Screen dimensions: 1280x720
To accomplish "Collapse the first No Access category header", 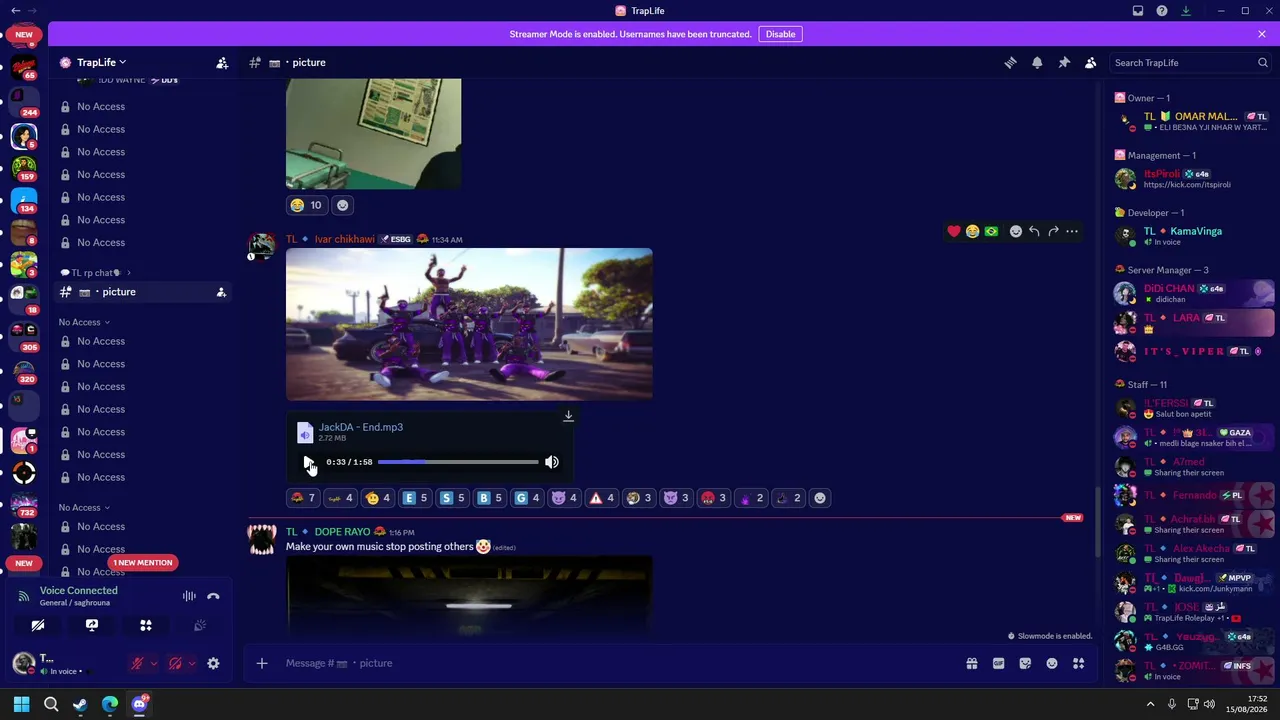I will [x=84, y=323].
